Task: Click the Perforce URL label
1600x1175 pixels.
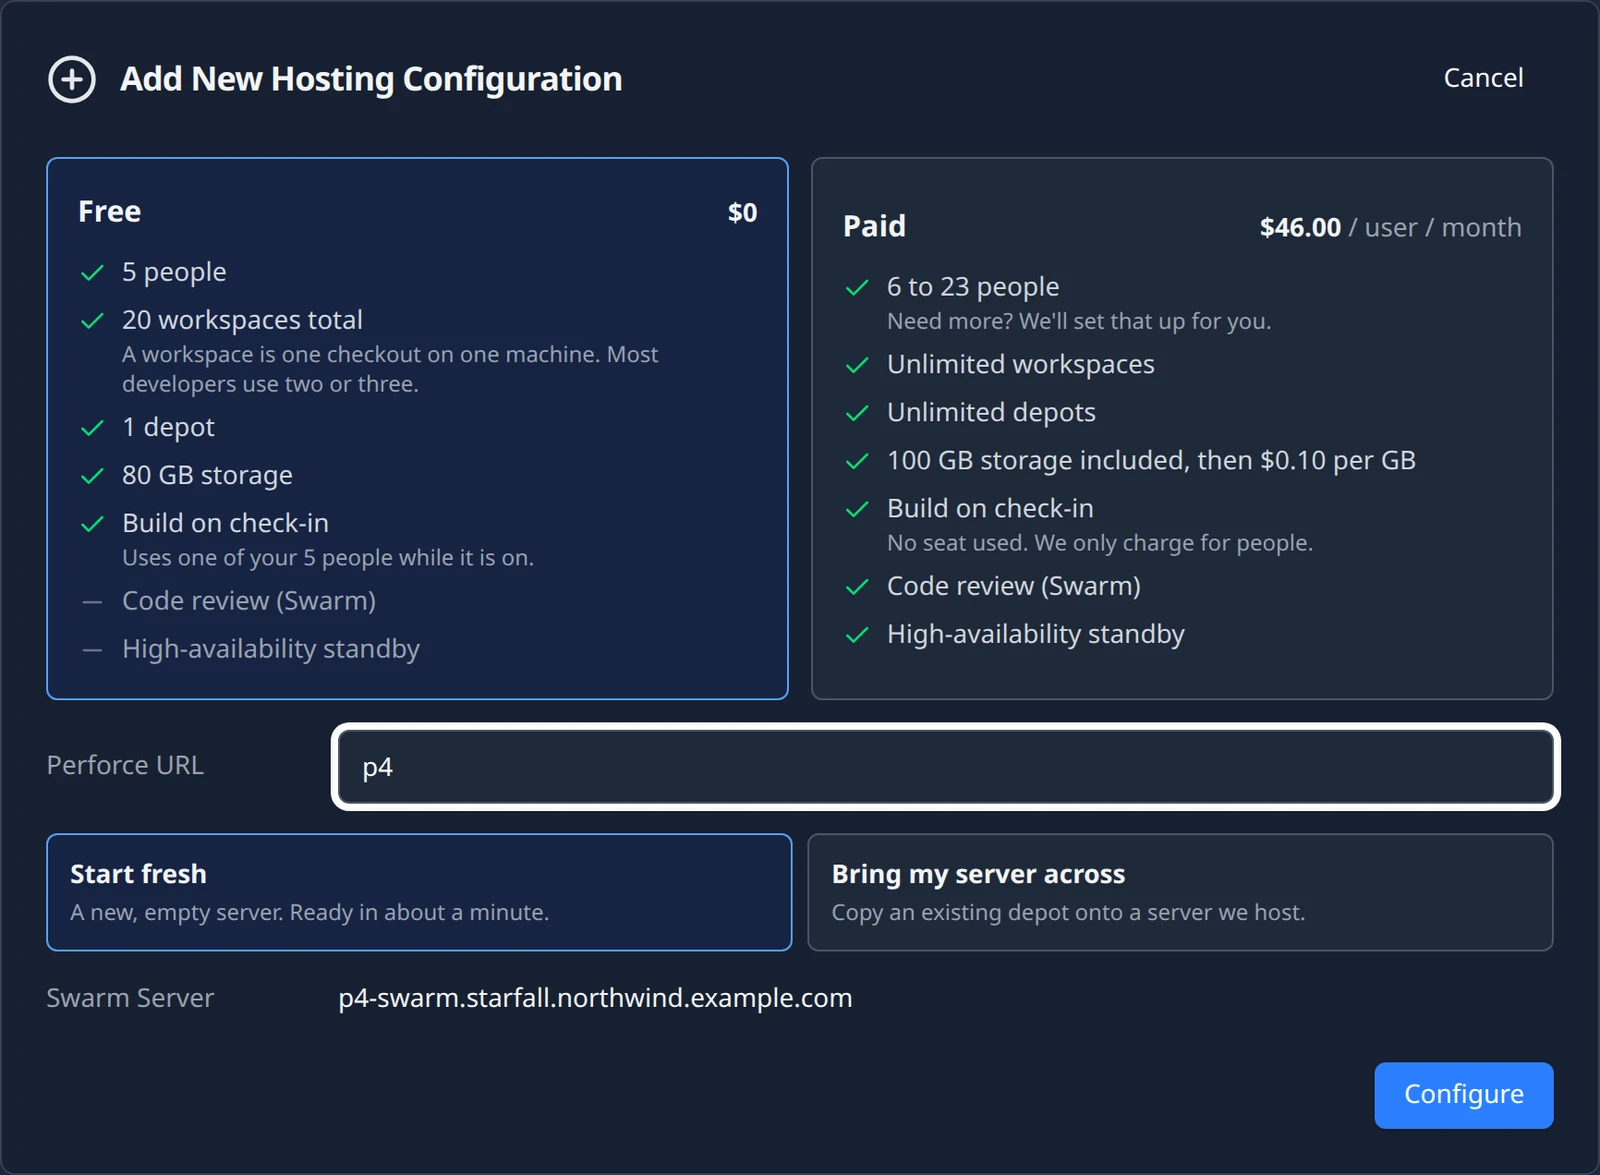Action: [125, 765]
